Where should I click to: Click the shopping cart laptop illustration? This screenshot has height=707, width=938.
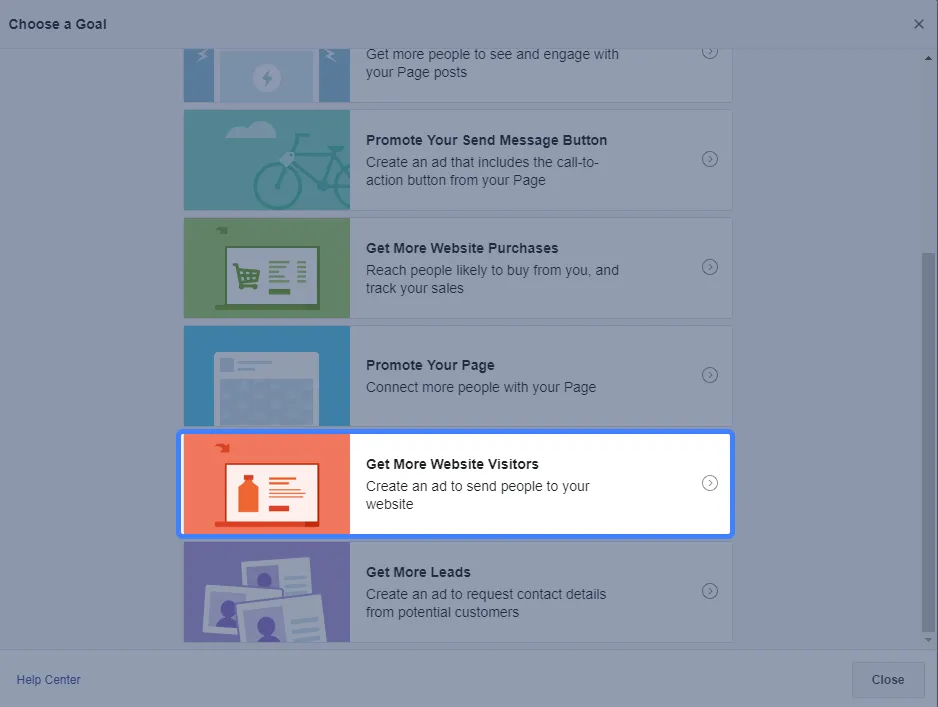pos(267,268)
